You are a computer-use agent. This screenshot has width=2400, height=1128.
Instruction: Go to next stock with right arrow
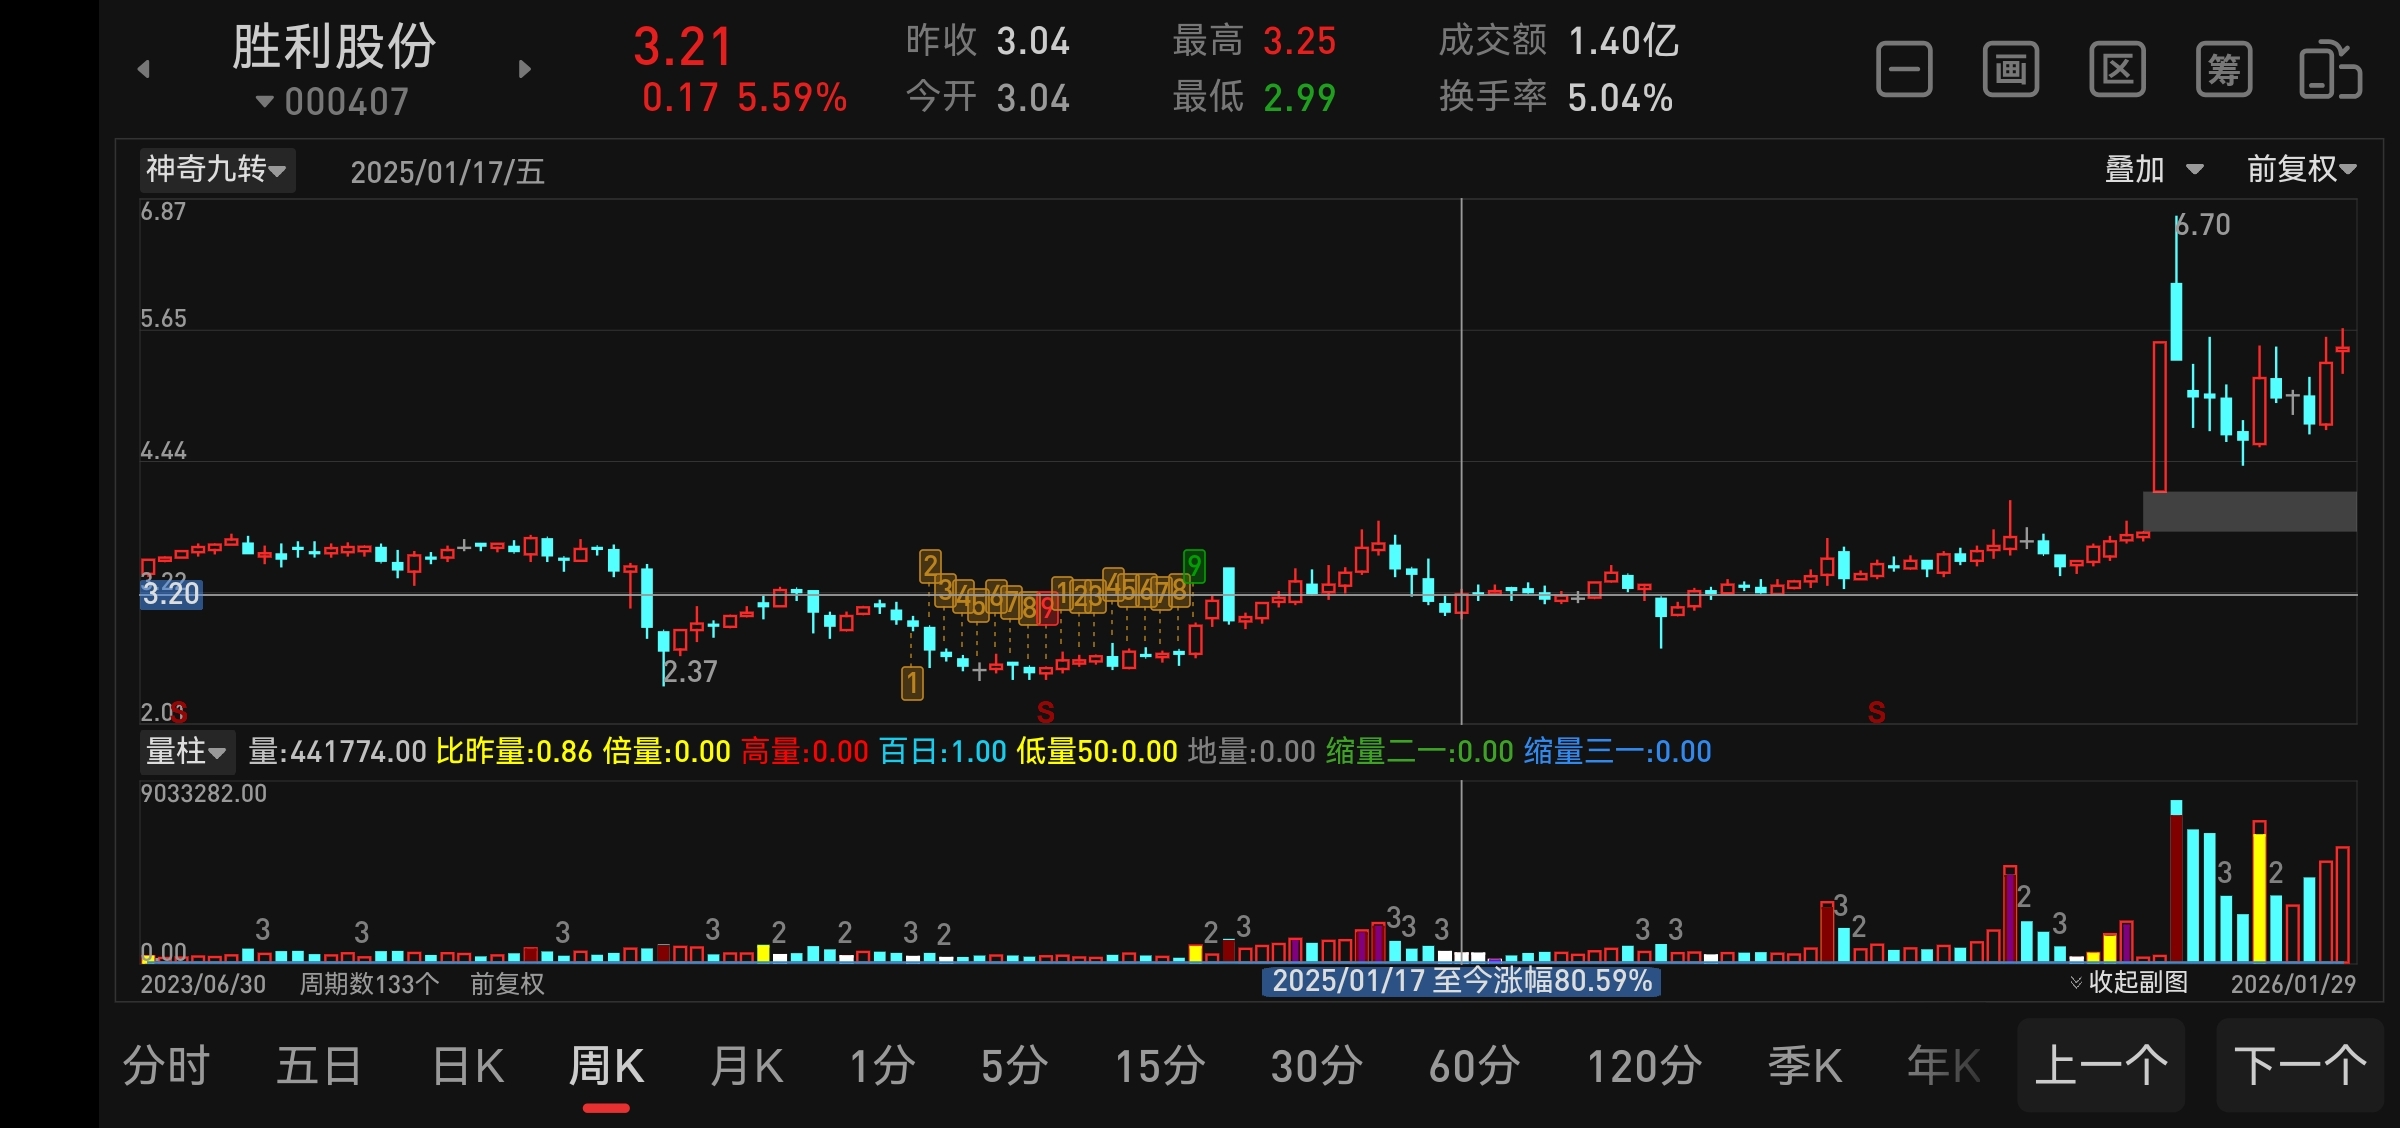(x=524, y=69)
